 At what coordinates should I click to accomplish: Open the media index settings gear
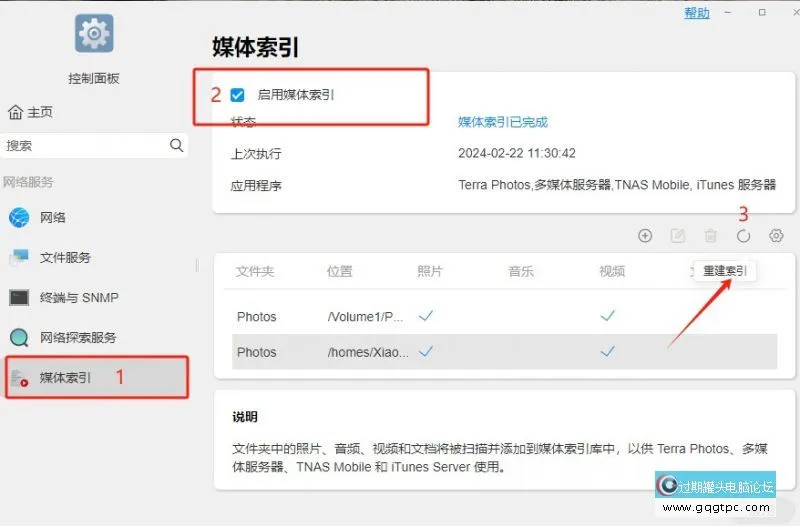(x=776, y=236)
